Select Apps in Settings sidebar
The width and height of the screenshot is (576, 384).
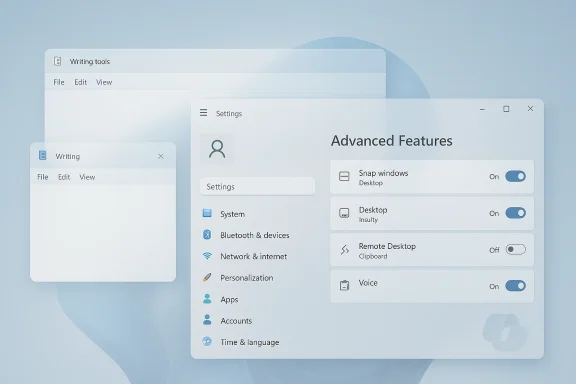pyautogui.click(x=229, y=299)
